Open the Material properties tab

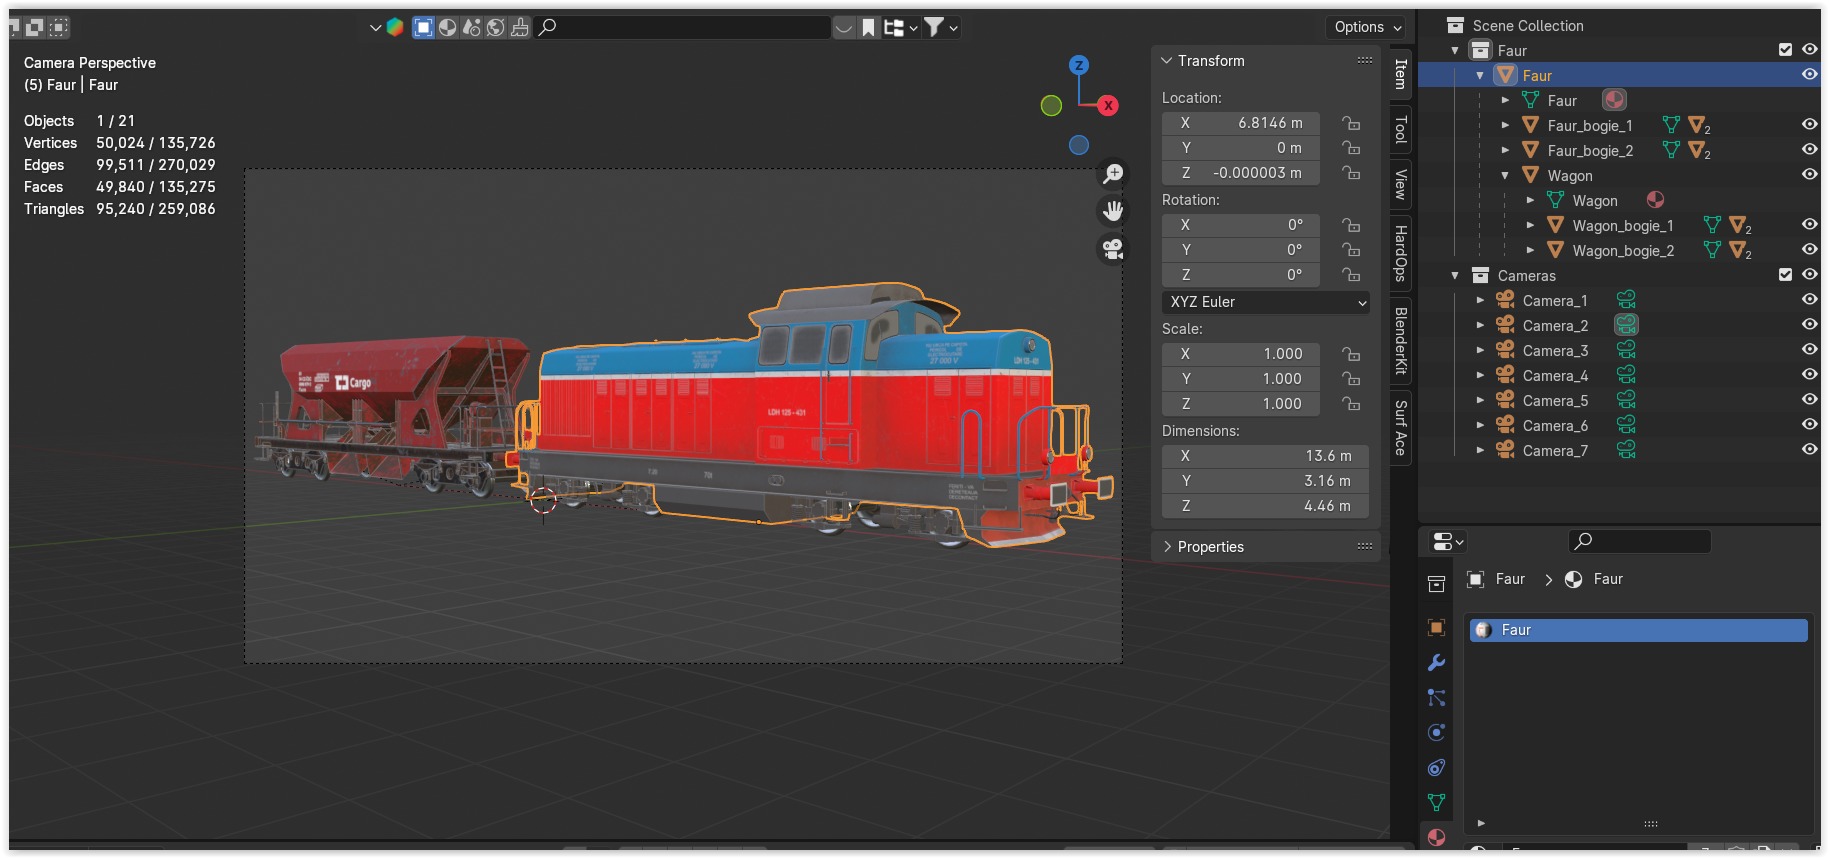pos(1436,837)
